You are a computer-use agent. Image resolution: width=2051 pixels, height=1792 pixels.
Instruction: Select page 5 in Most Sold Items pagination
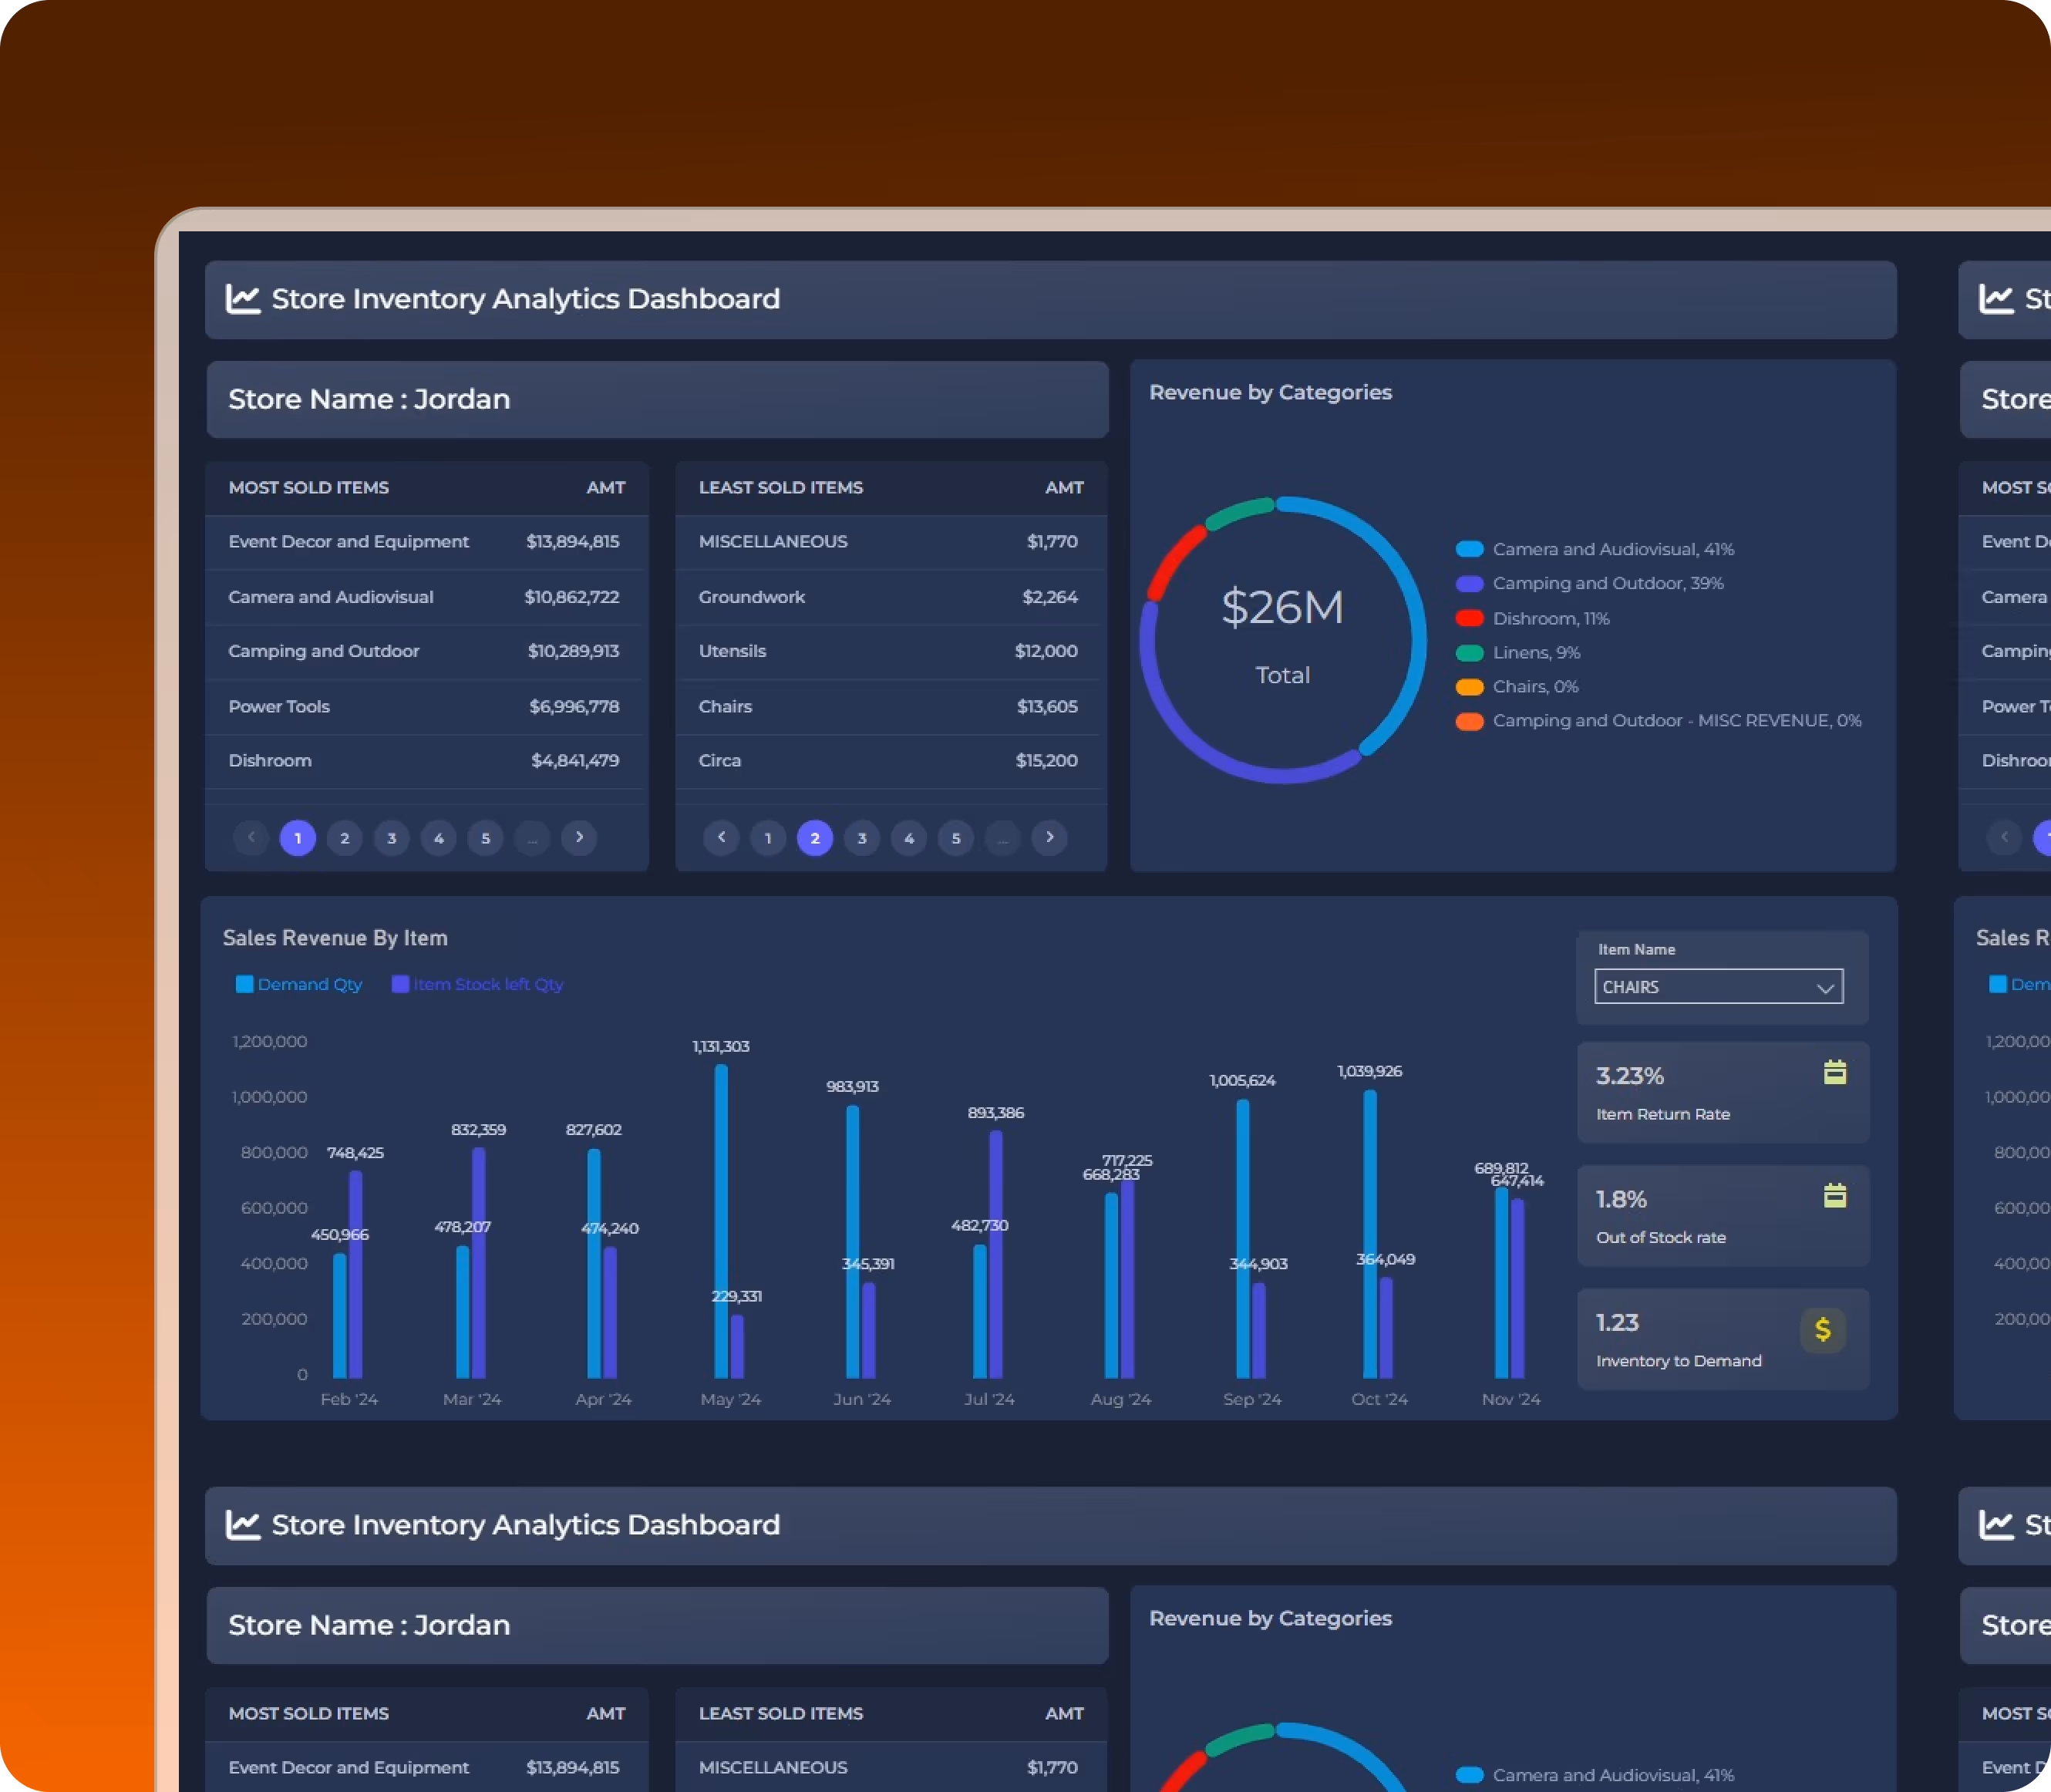point(486,838)
